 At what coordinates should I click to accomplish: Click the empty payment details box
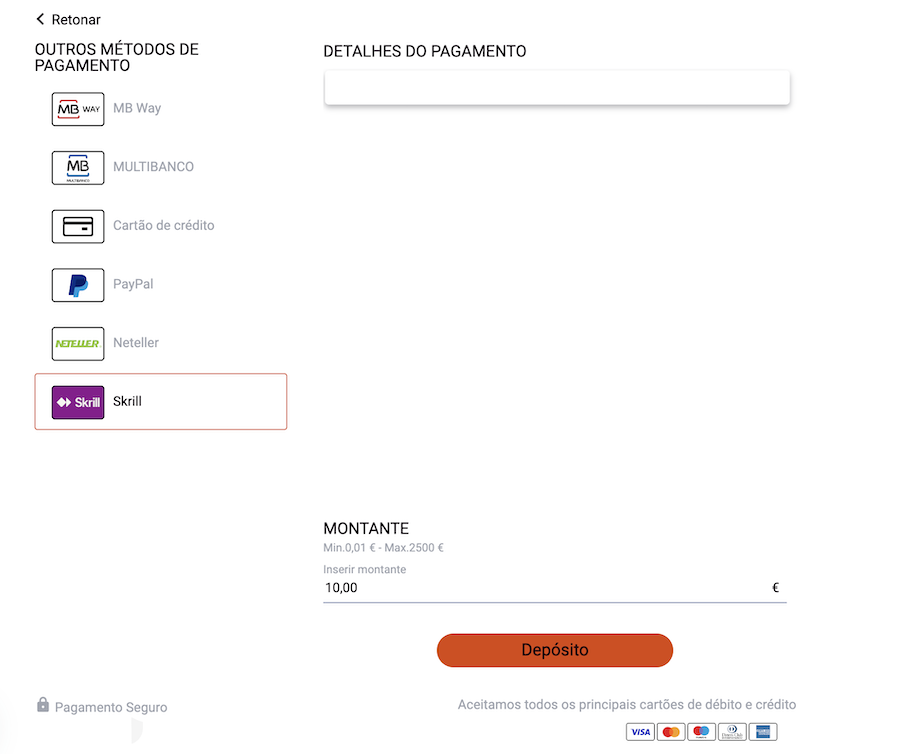click(x=557, y=88)
